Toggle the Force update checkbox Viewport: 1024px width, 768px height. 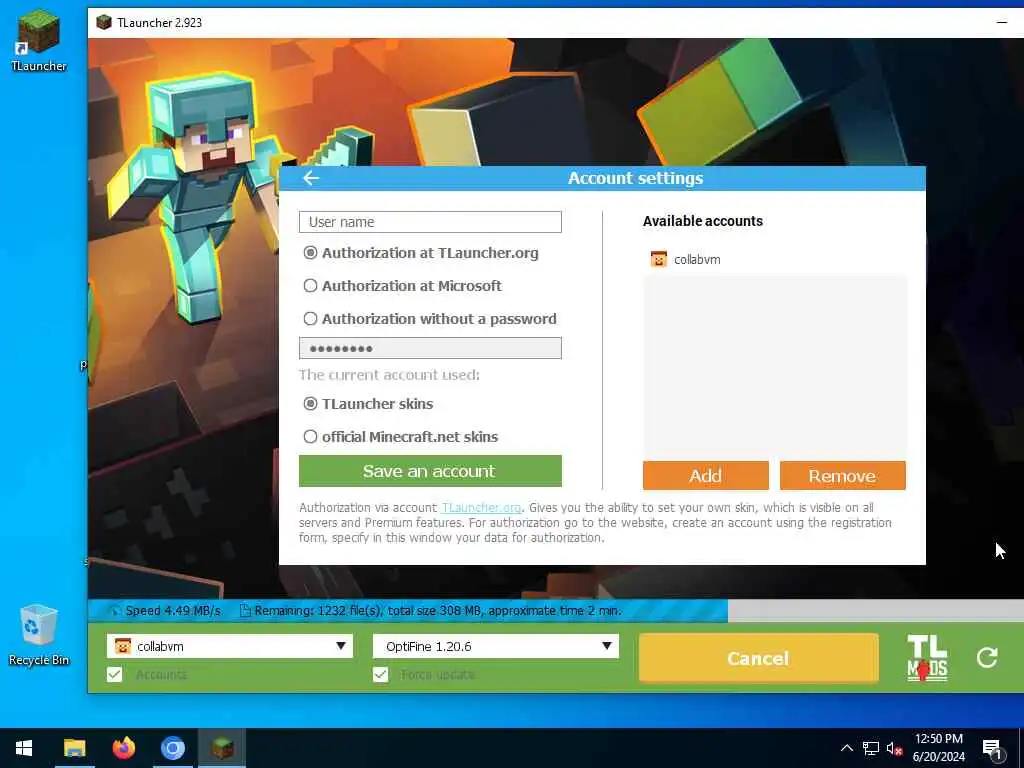[380, 674]
